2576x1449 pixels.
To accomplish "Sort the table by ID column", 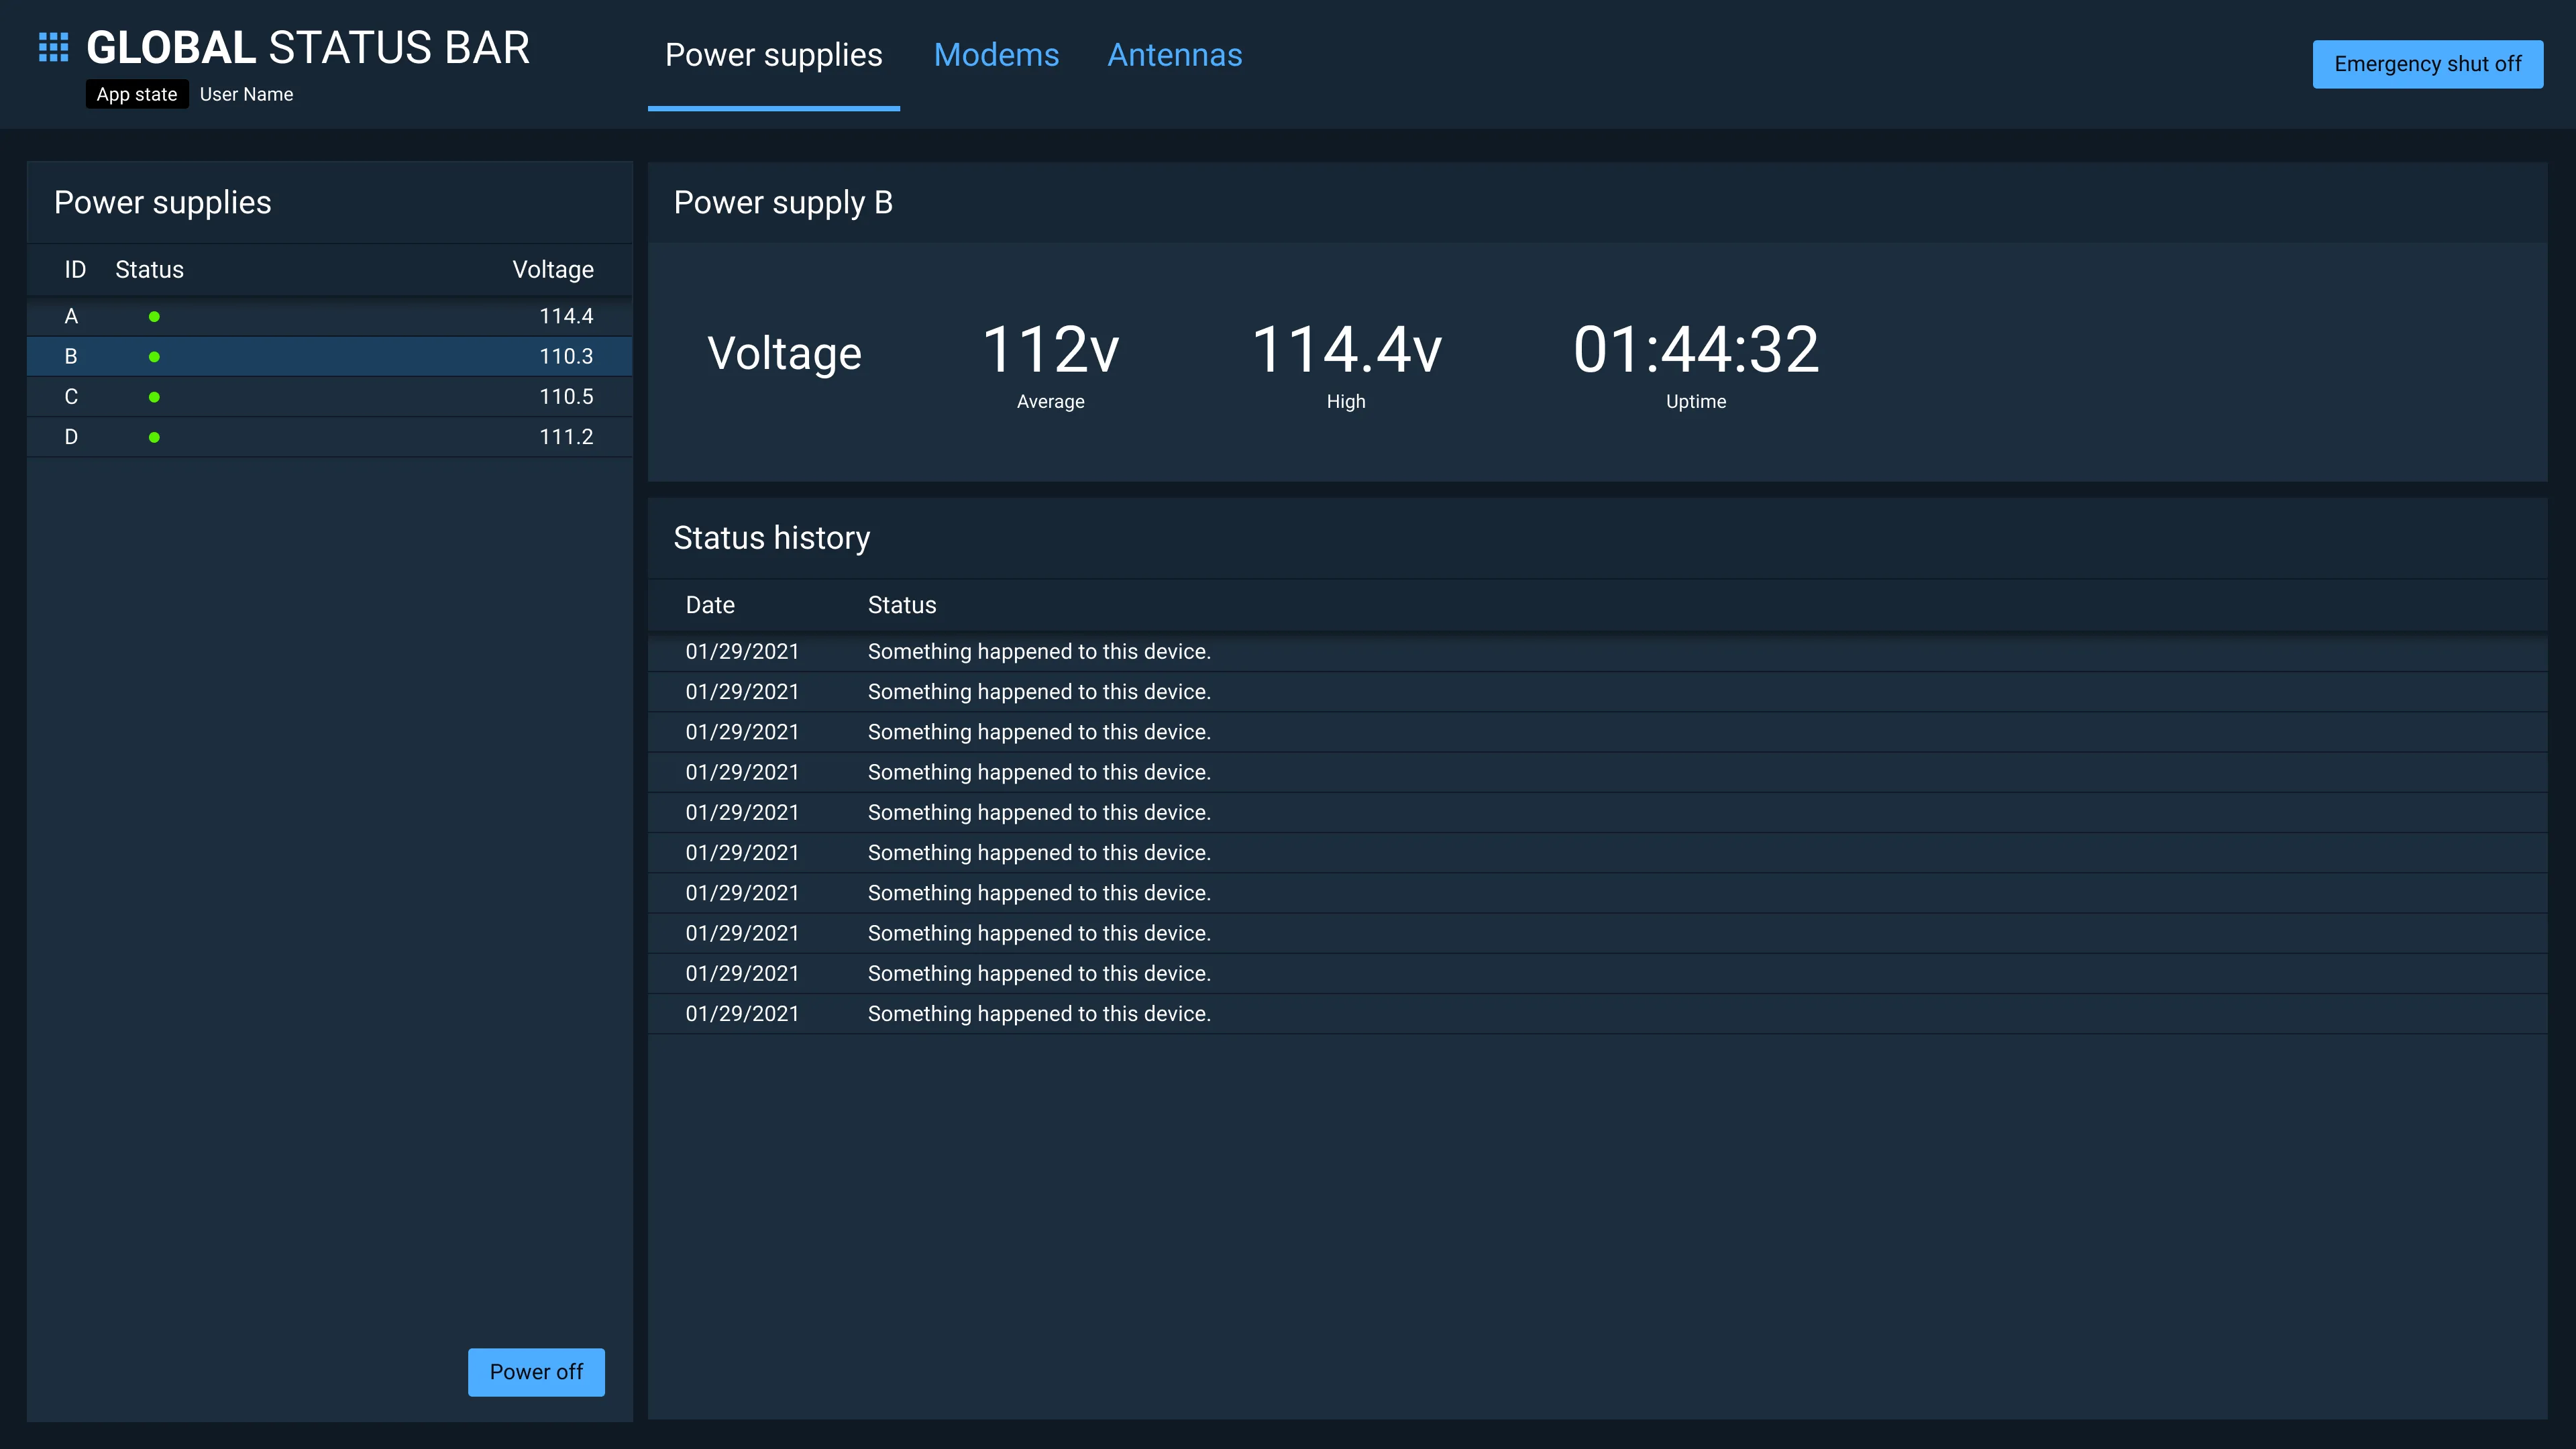I will (x=75, y=269).
